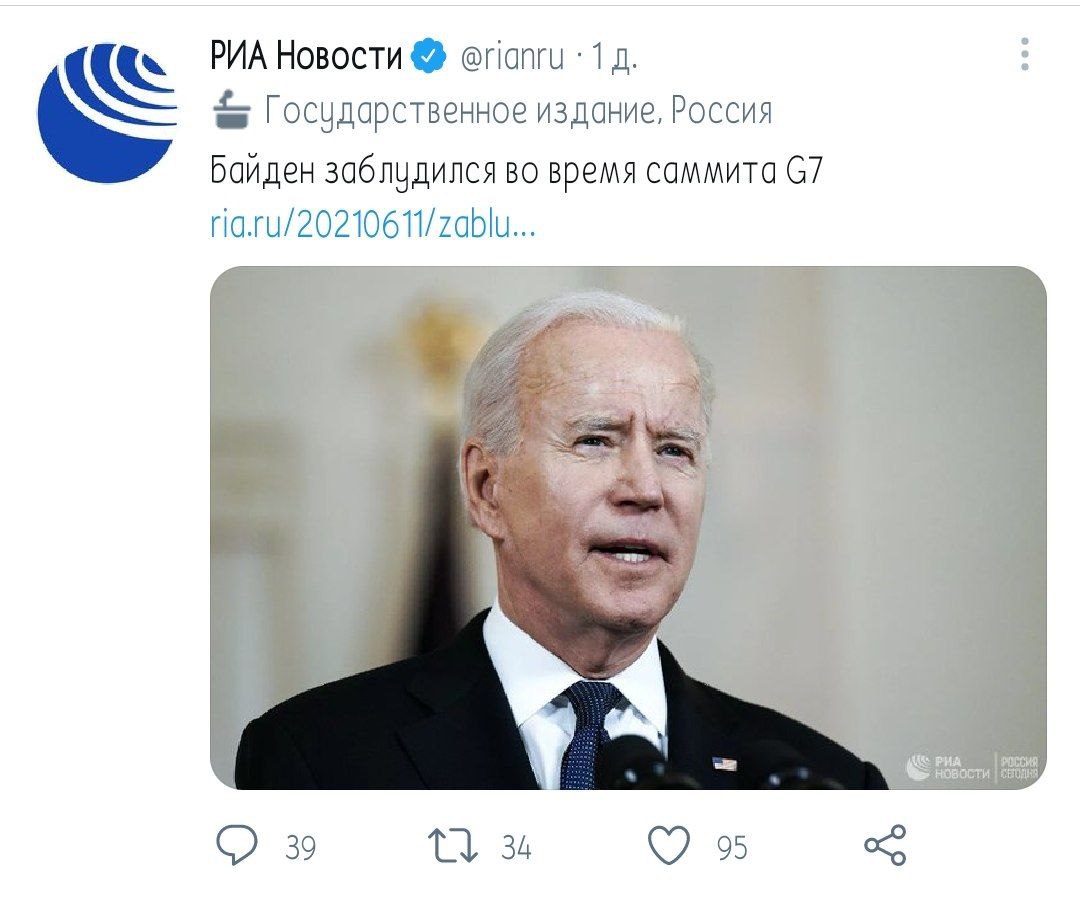The width and height of the screenshot is (1080, 900).
Task: Click the state-media podium icon
Action: [x=231, y=110]
